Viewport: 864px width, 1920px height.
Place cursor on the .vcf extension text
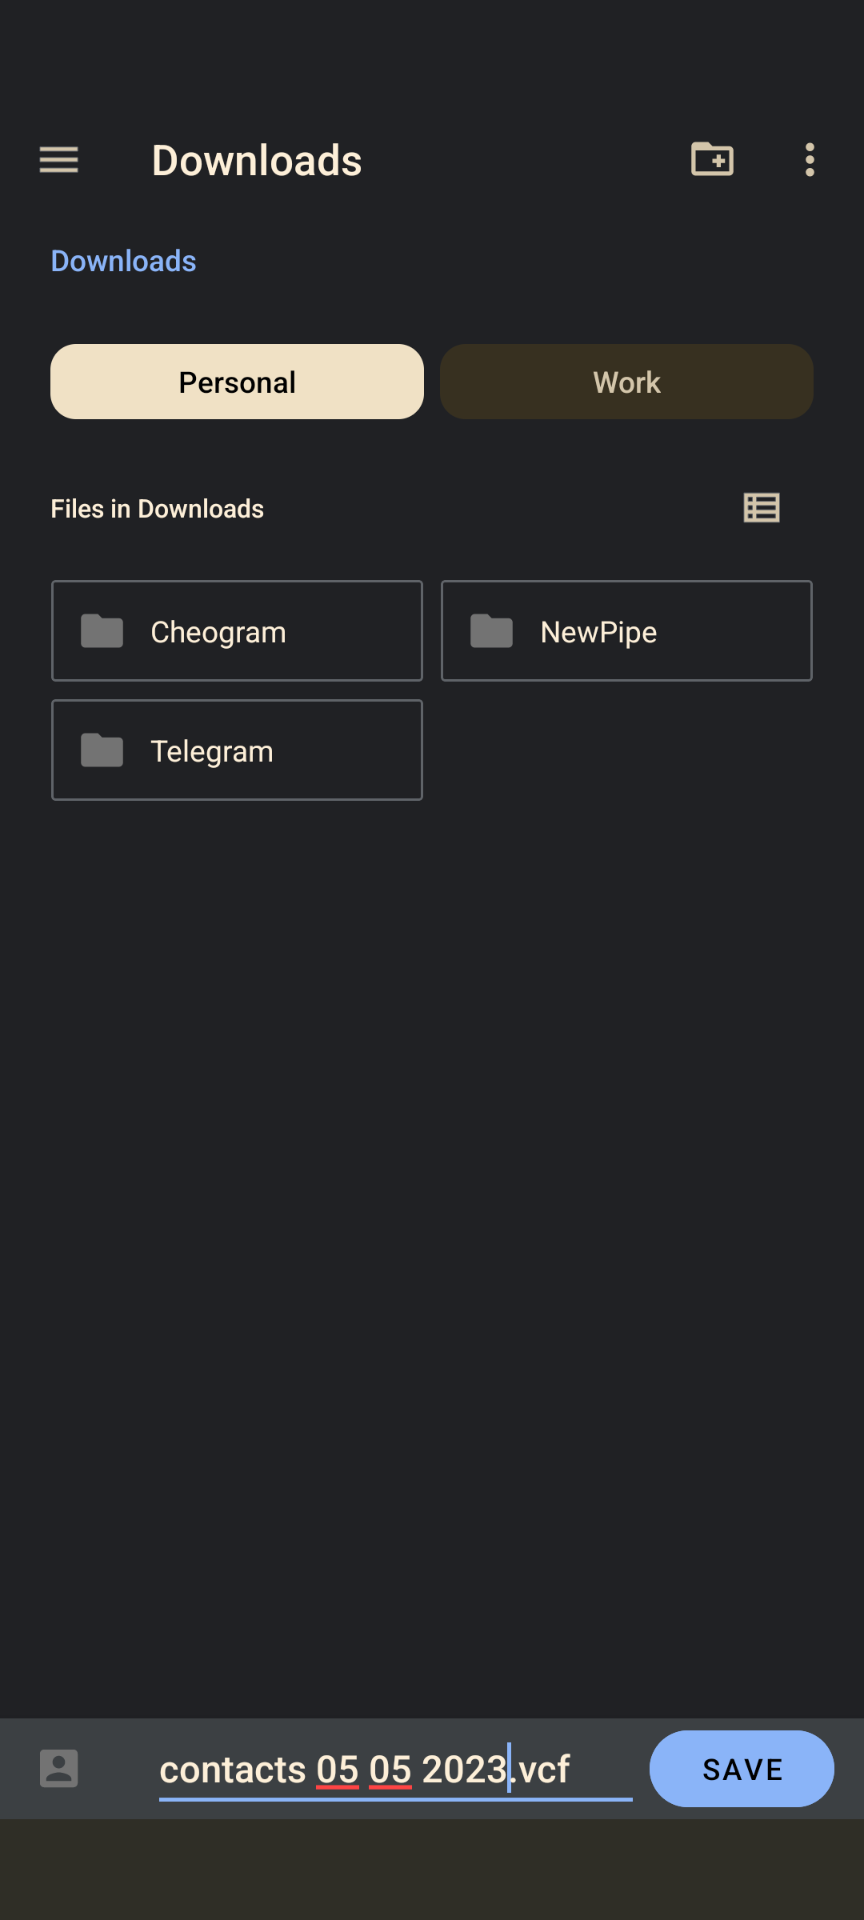pos(541,1769)
